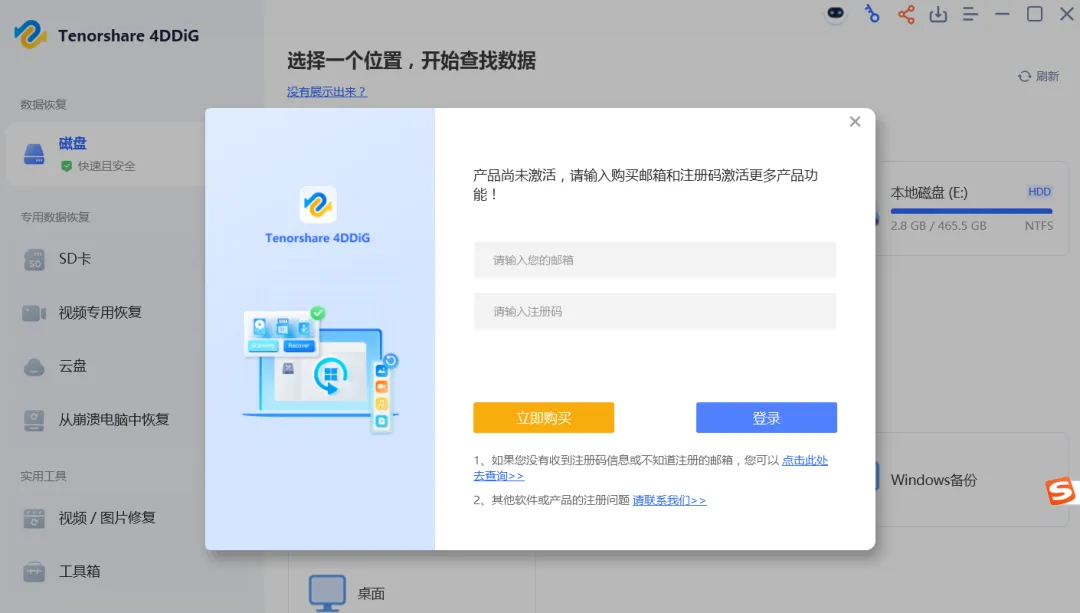
Task: Click the 立即购买 buy now button
Action: tap(543, 417)
